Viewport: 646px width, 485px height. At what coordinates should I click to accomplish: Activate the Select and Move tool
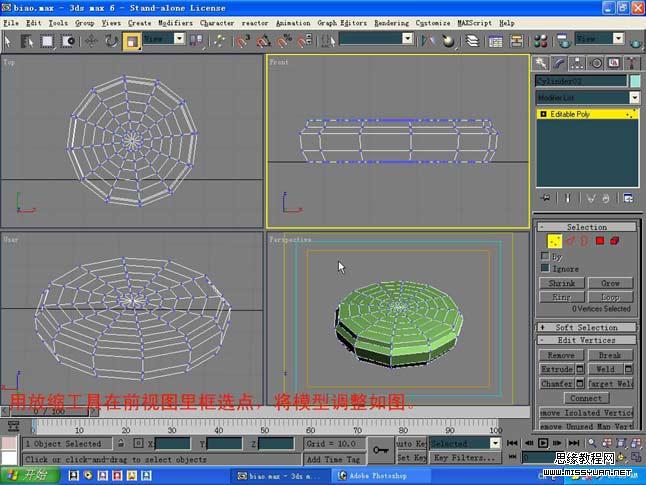[x=91, y=41]
